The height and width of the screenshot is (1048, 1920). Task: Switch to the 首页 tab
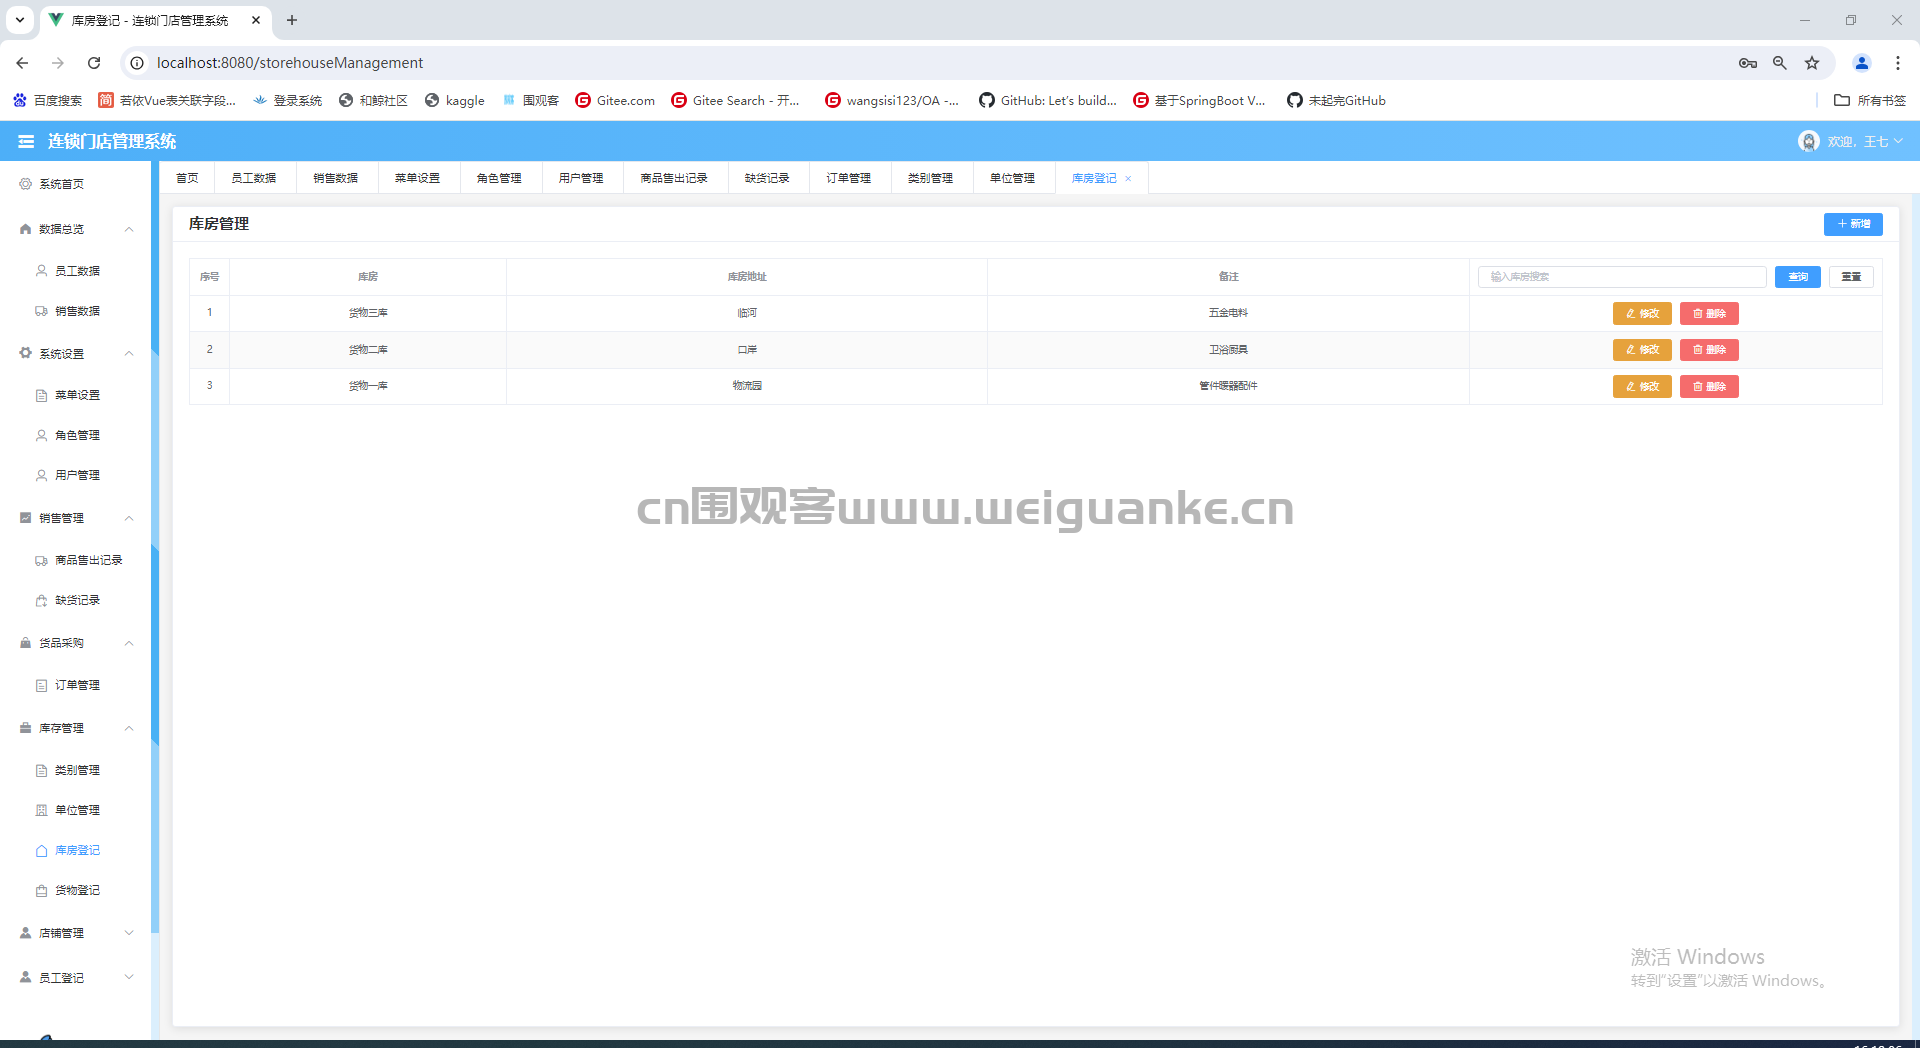click(187, 178)
